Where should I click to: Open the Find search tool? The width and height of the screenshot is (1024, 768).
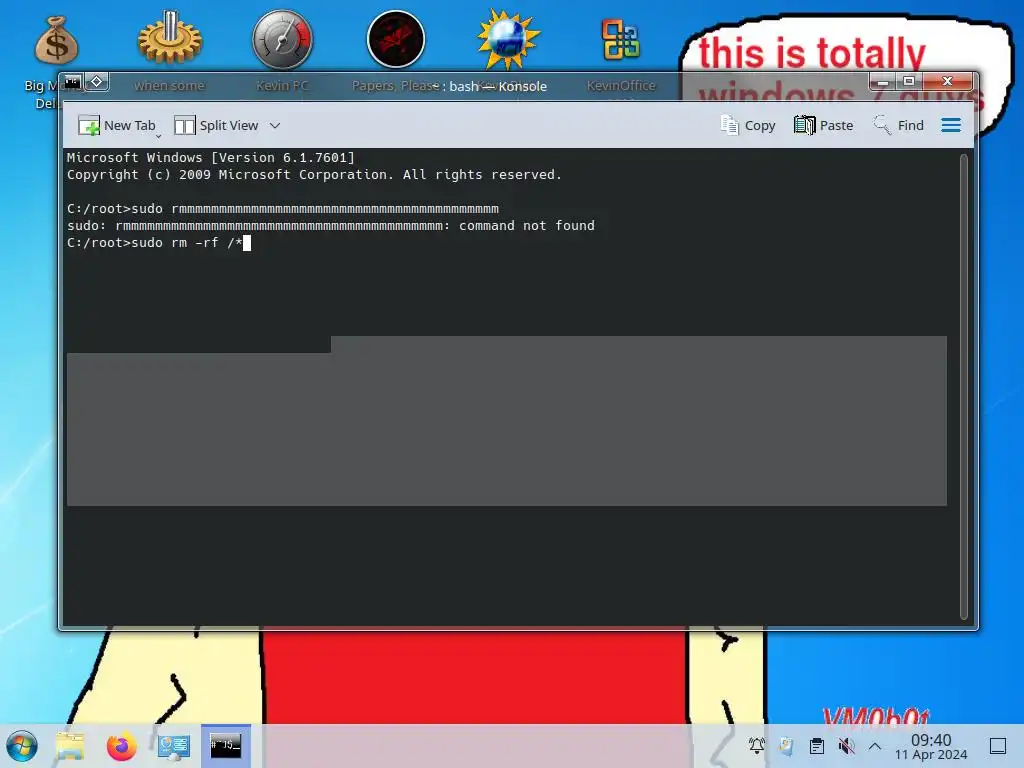(898, 125)
